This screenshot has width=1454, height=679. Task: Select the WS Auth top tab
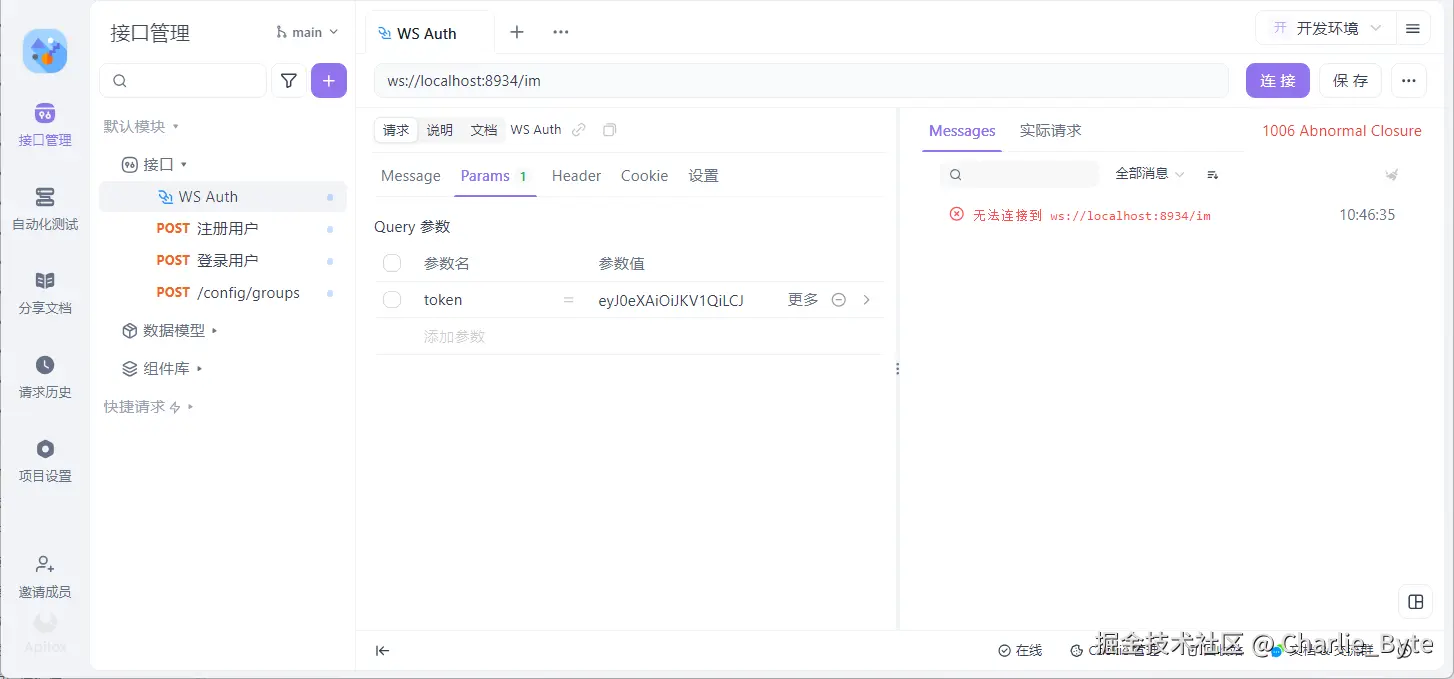click(x=427, y=33)
